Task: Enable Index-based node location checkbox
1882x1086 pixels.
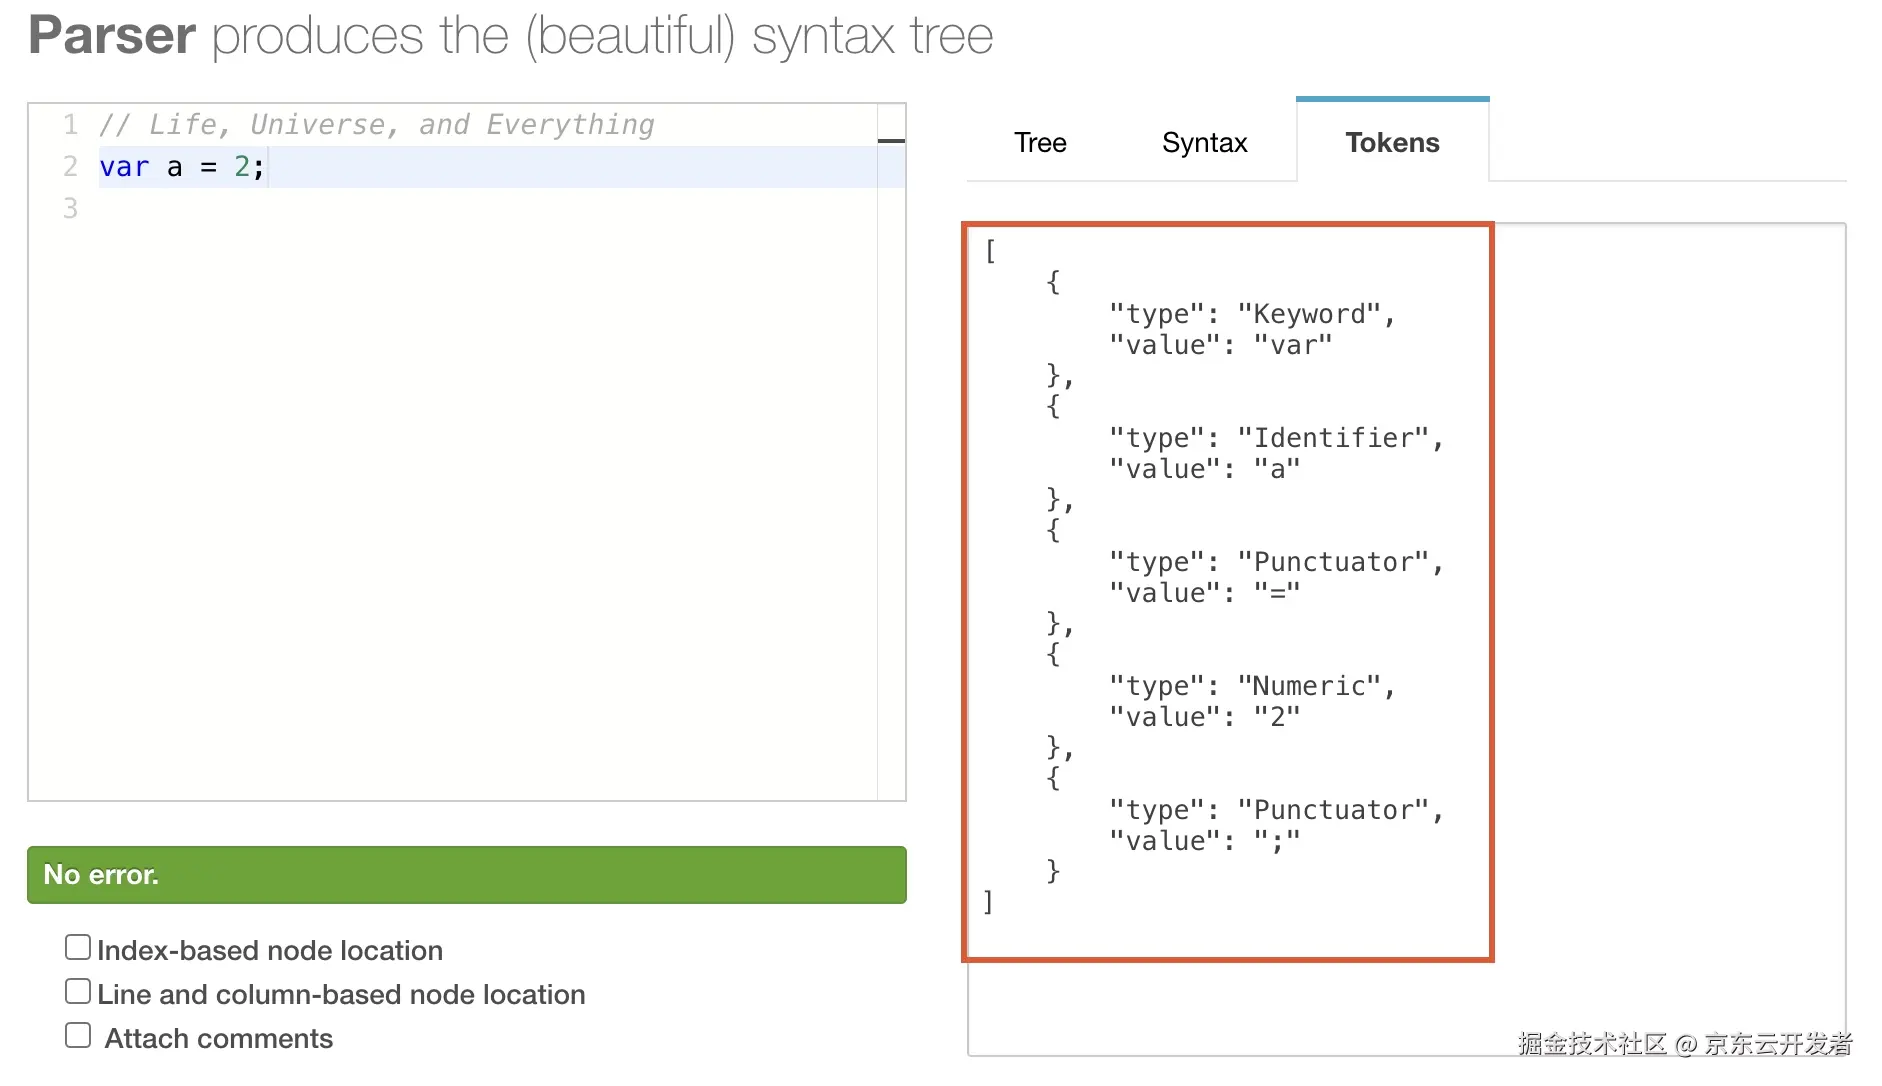Action: [78, 947]
